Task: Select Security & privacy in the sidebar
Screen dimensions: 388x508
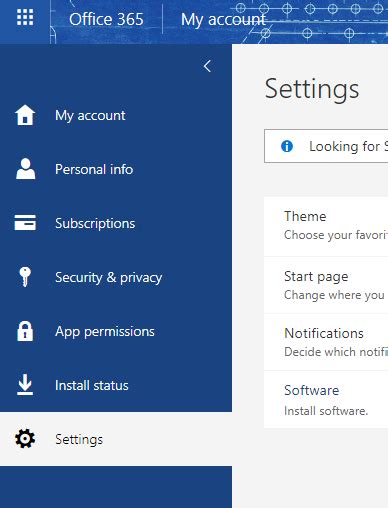Action: tap(109, 278)
